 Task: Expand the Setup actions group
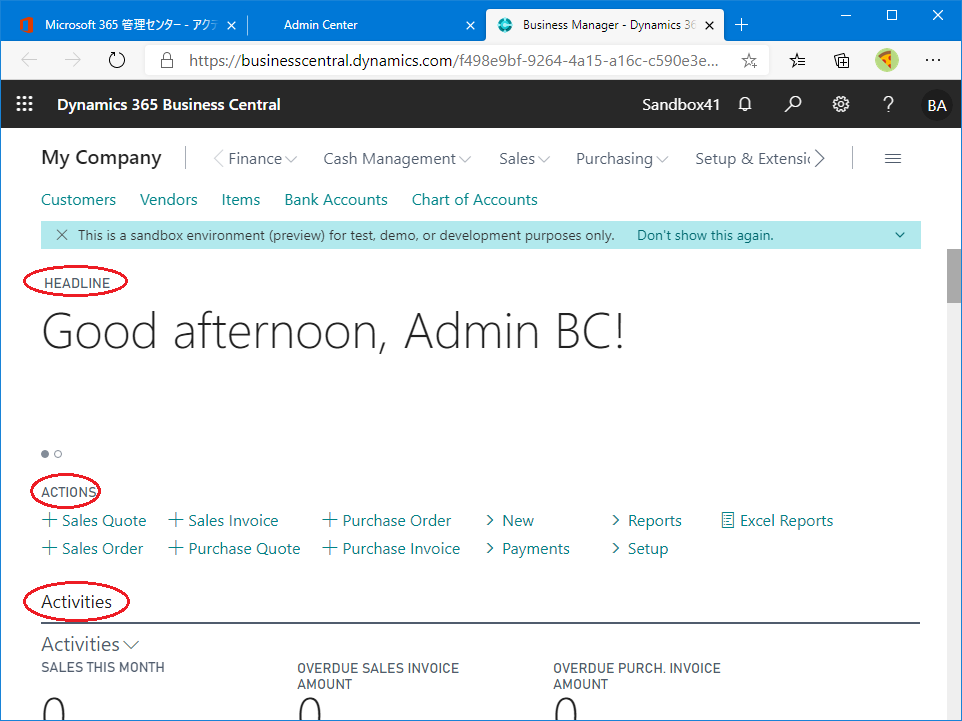coord(640,549)
